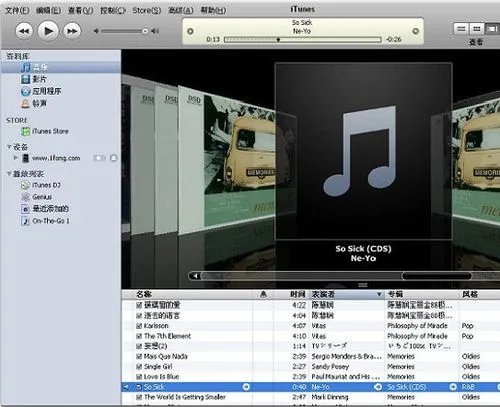
Task: Uncheck the Mas Que Nada checkbox
Action: click(139, 356)
